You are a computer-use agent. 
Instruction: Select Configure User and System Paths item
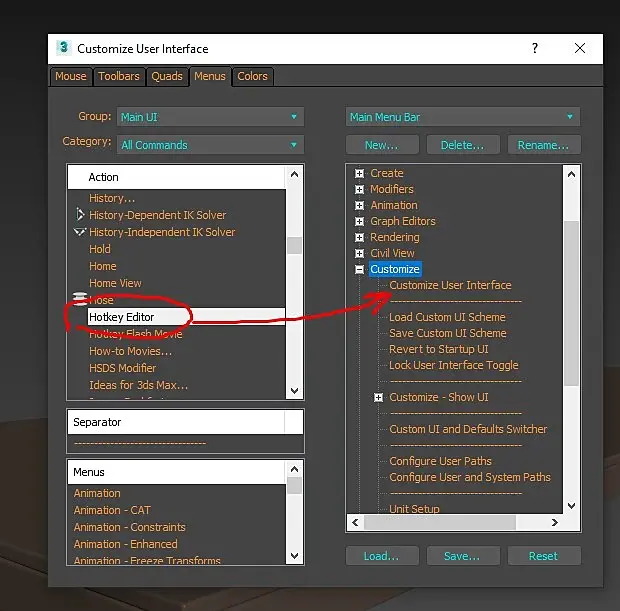point(470,477)
